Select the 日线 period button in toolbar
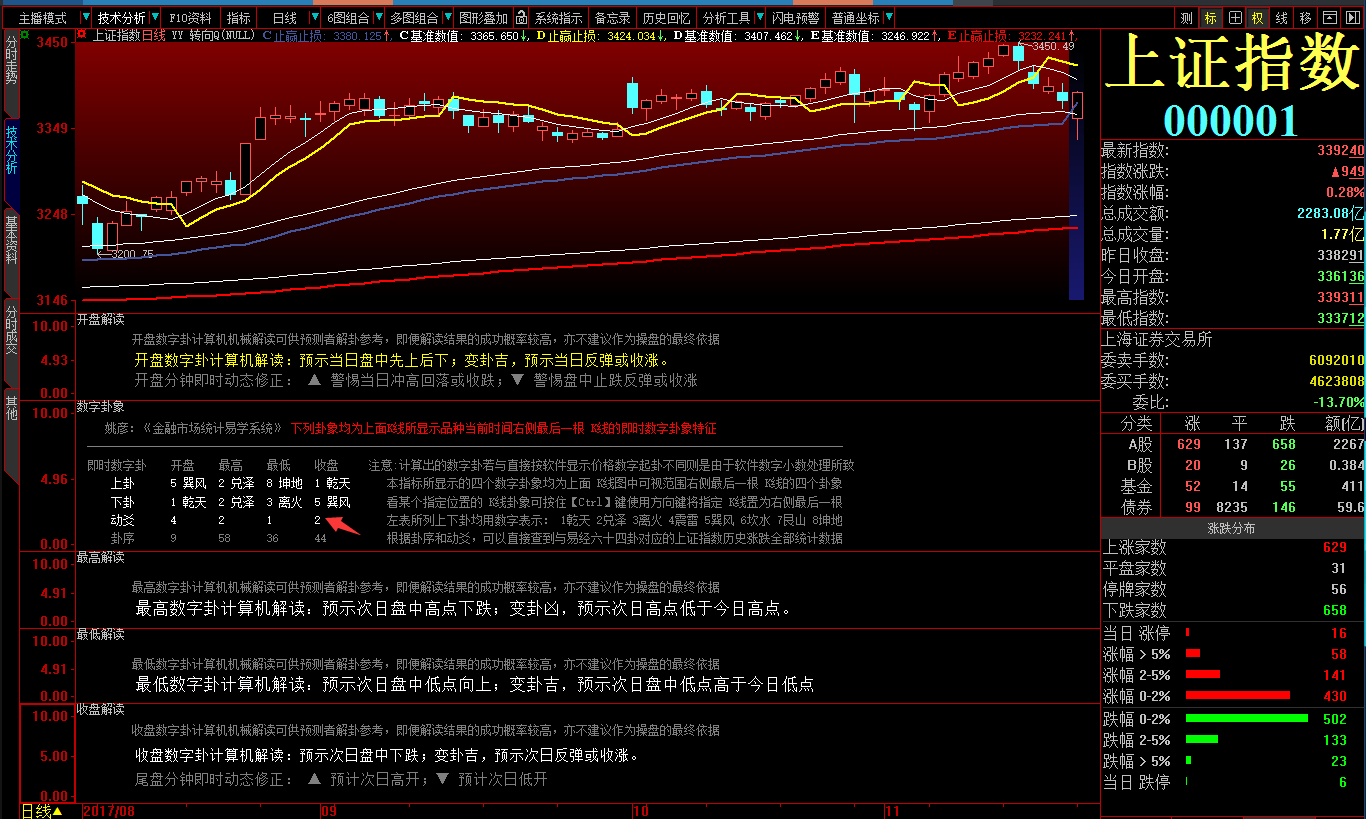 click(284, 18)
